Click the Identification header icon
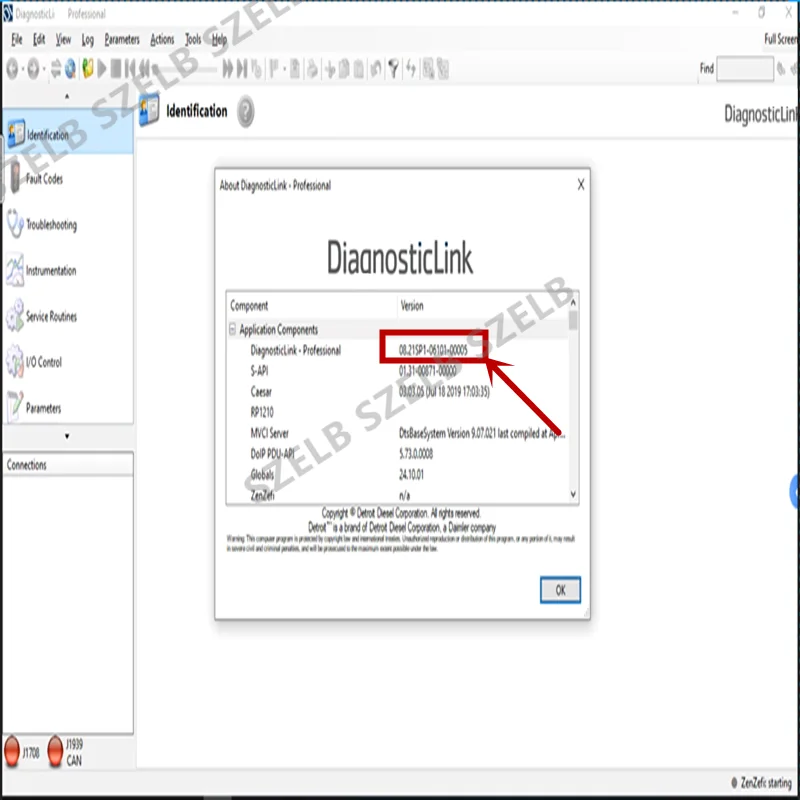The height and width of the screenshot is (800, 800). (x=149, y=110)
